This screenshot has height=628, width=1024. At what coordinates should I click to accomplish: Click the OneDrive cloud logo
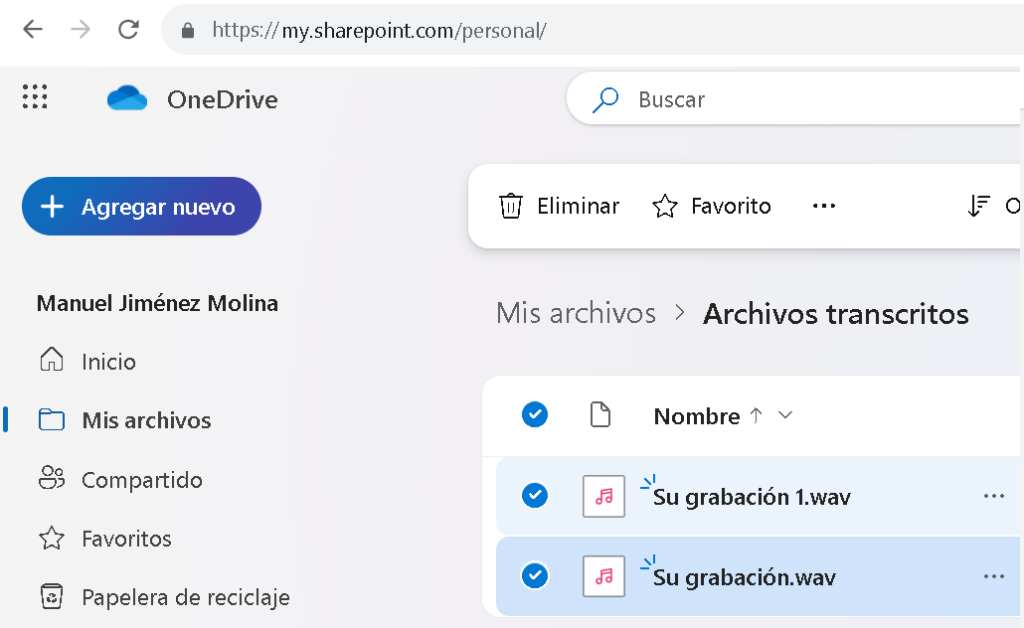[x=127, y=99]
